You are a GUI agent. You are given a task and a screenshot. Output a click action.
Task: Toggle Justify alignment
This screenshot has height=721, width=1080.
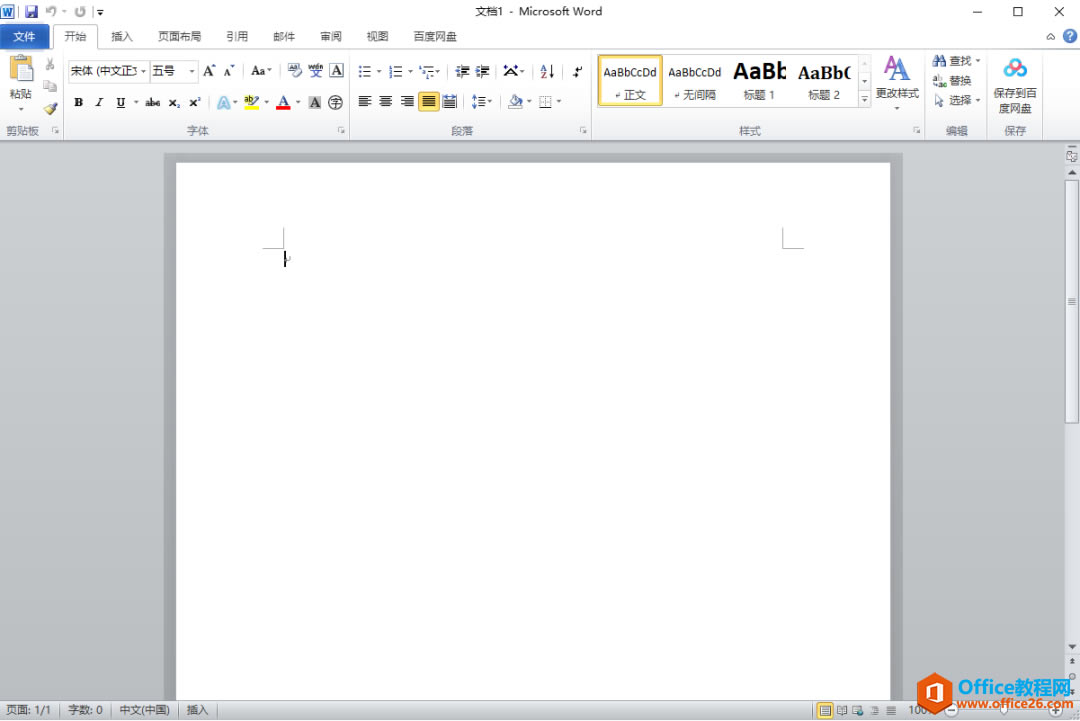[x=428, y=102]
